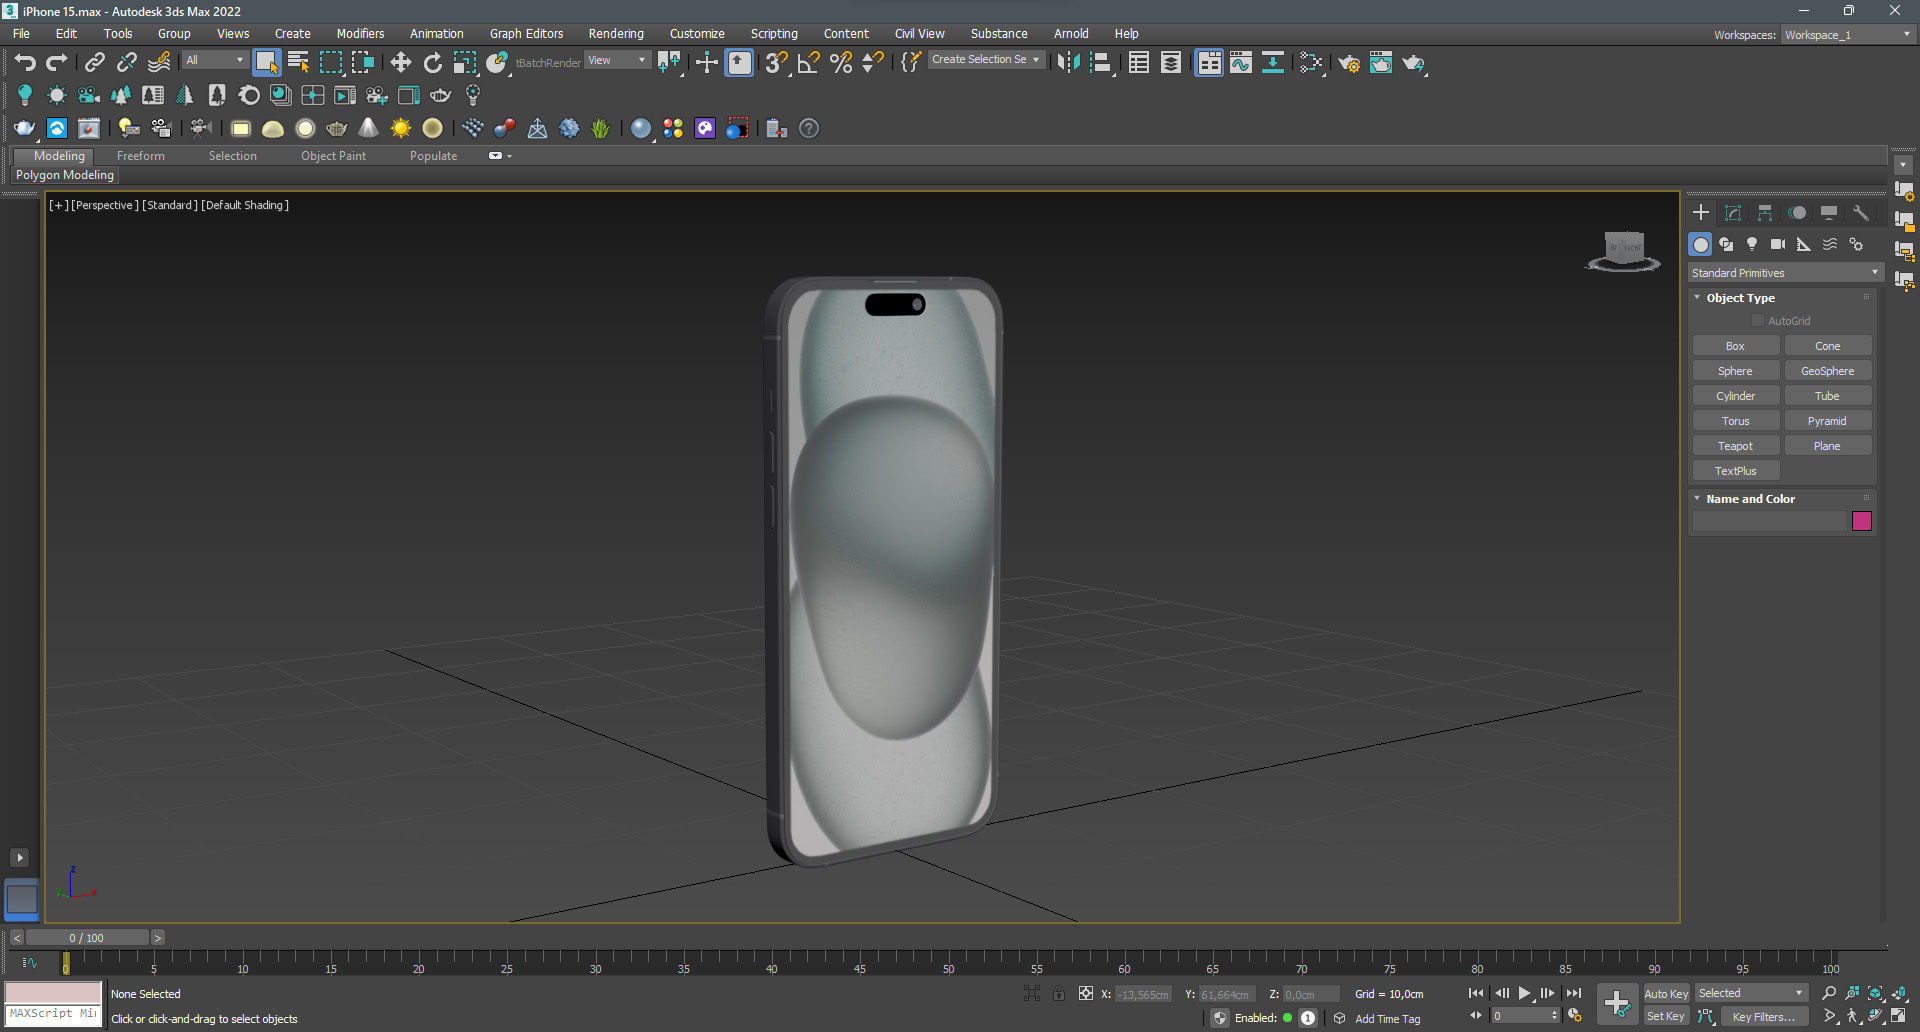Open Select by Name tool

(x=298, y=63)
